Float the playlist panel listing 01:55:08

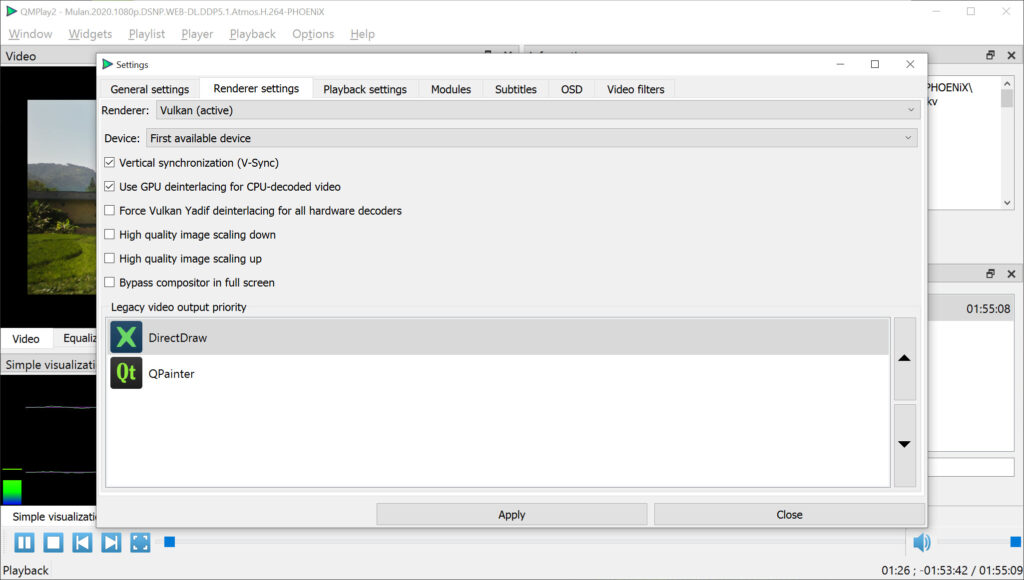990,274
